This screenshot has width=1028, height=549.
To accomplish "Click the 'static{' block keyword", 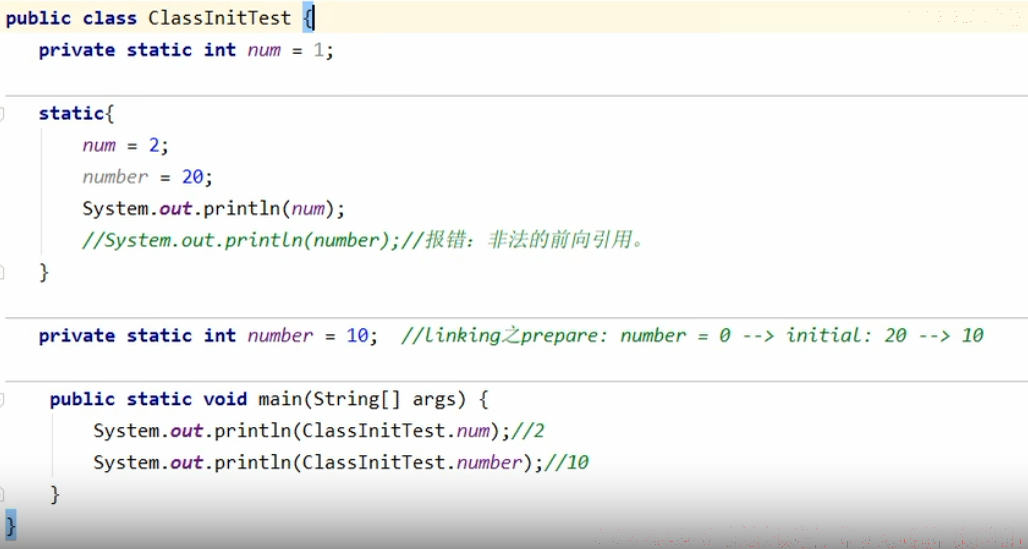I will pyautogui.click(x=76, y=113).
